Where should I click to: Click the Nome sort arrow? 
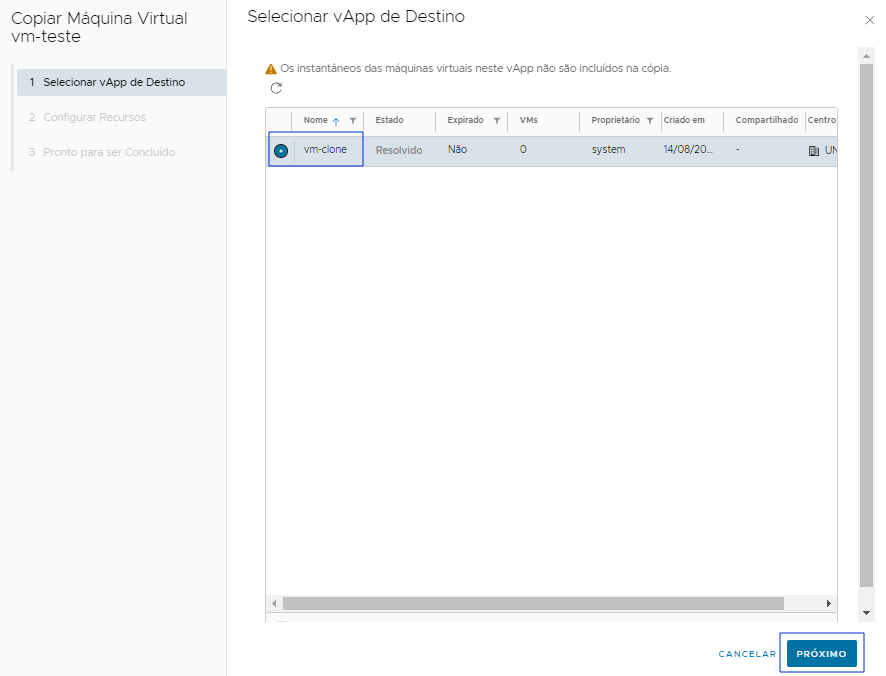coord(336,121)
